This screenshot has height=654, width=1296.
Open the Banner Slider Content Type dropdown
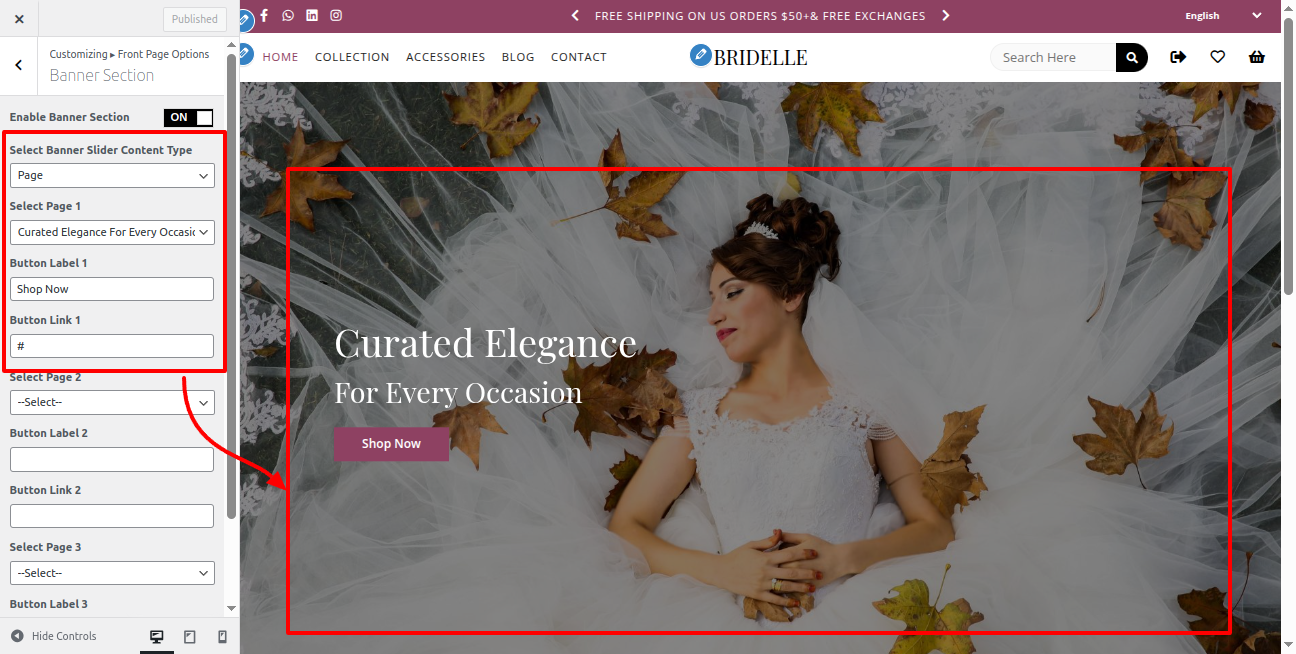pyautogui.click(x=112, y=175)
